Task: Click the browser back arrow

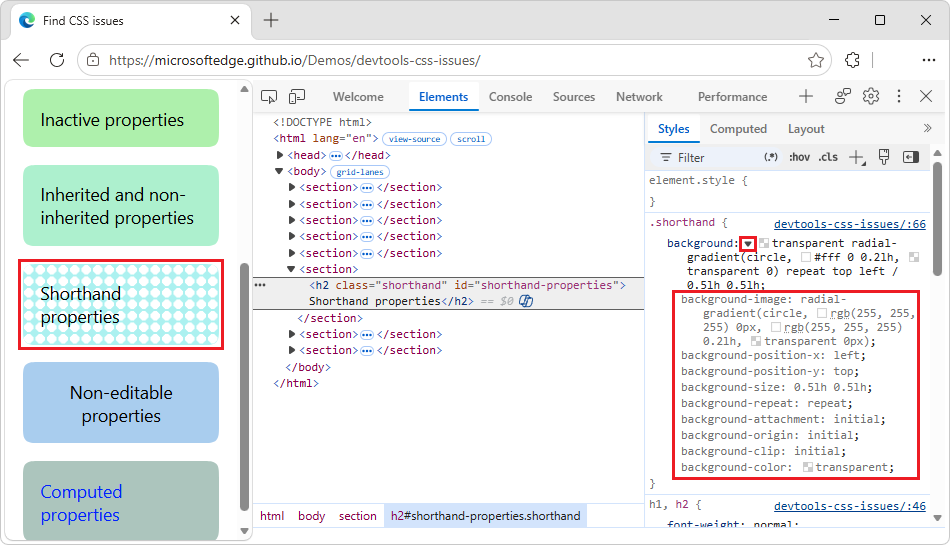Action: [21, 60]
